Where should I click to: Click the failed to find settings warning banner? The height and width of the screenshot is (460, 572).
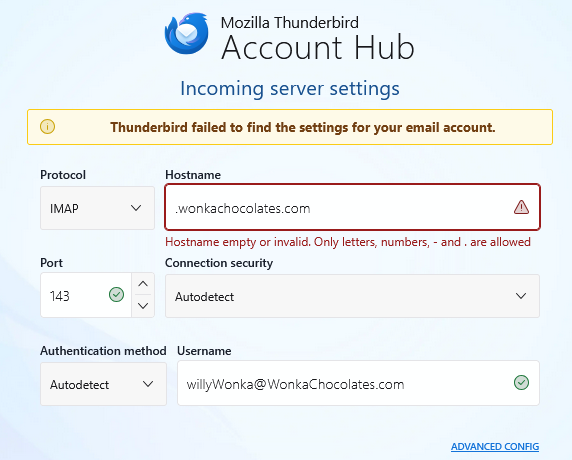290,127
